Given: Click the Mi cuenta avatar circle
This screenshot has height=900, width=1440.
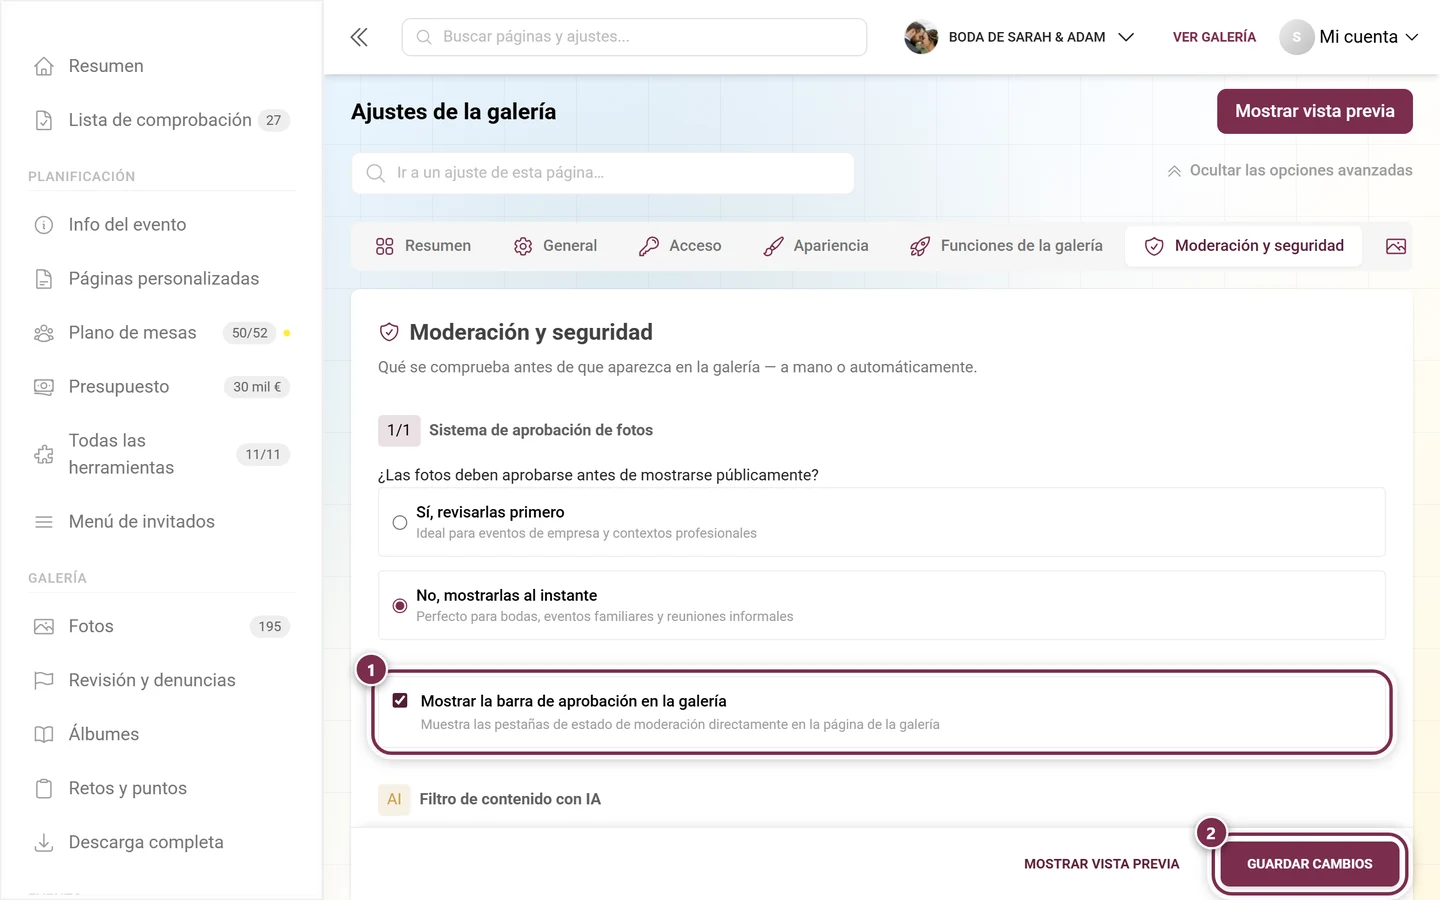Looking at the screenshot, I should click(1297, 37).
